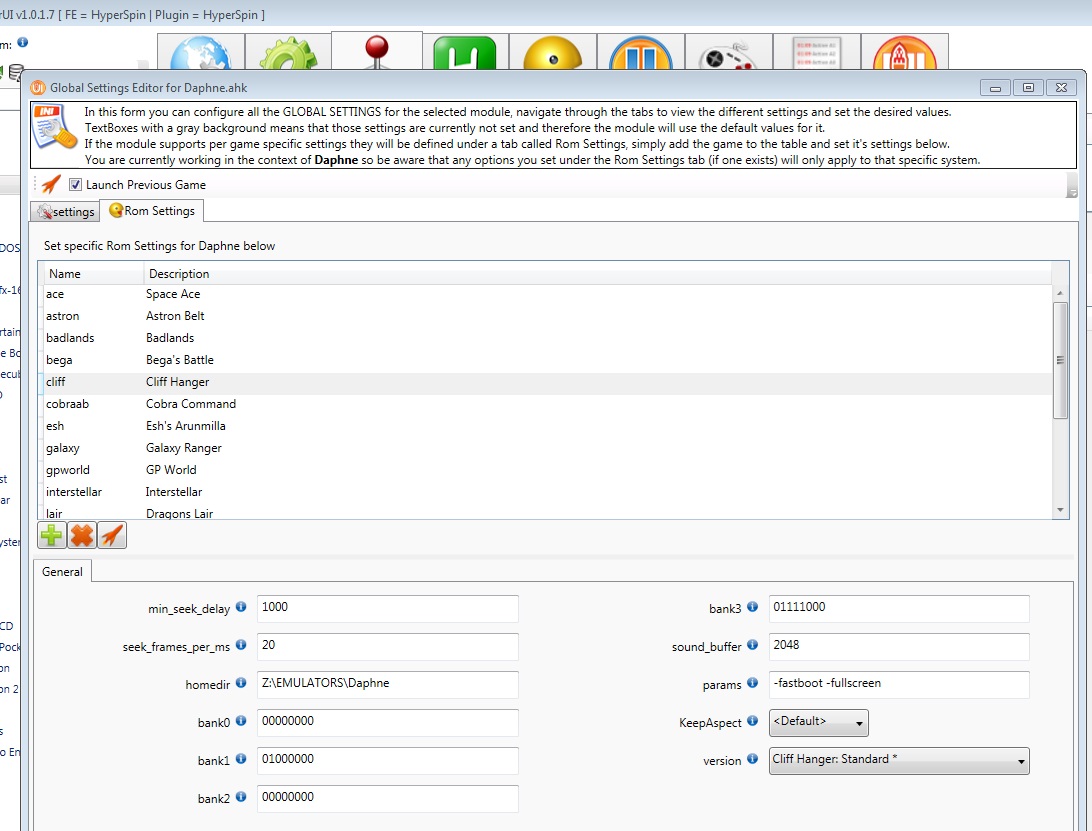The height and width of the screenshot is (831, 1092).
Task: Click the green plus add ROM button
Action: click(x=51, y=536)
